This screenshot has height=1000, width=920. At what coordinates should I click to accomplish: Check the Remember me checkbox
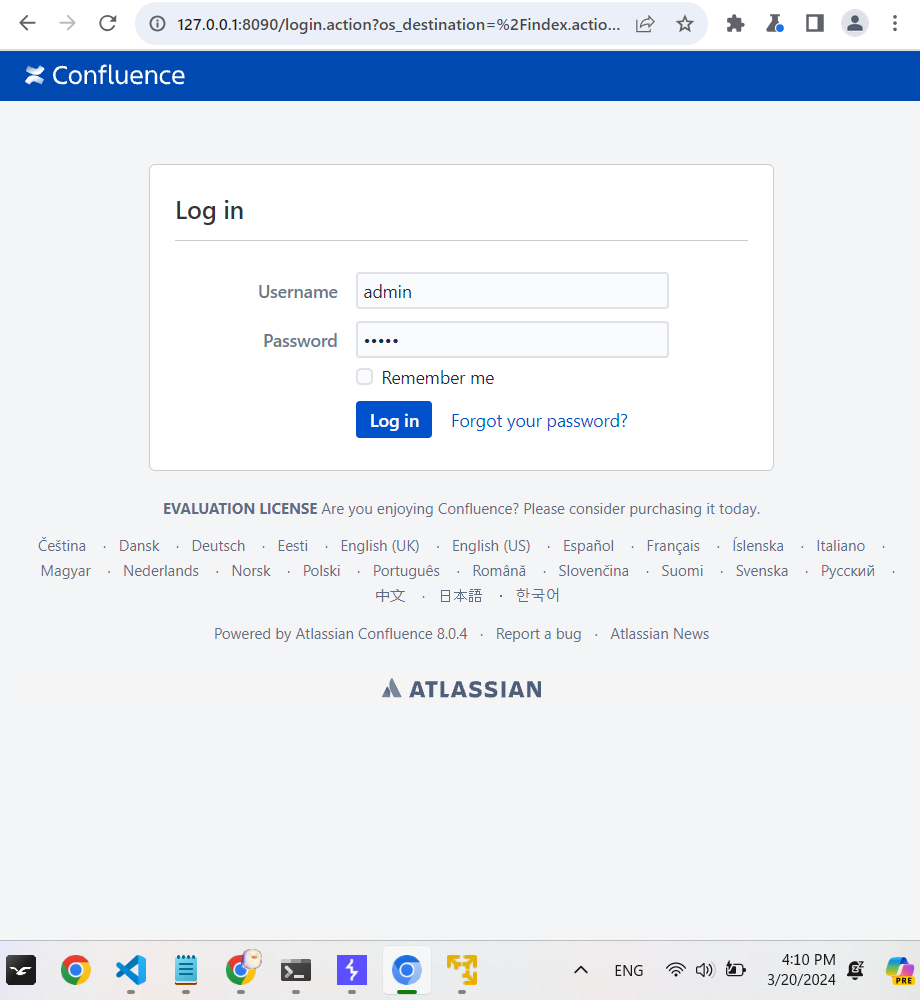[365, 377]
